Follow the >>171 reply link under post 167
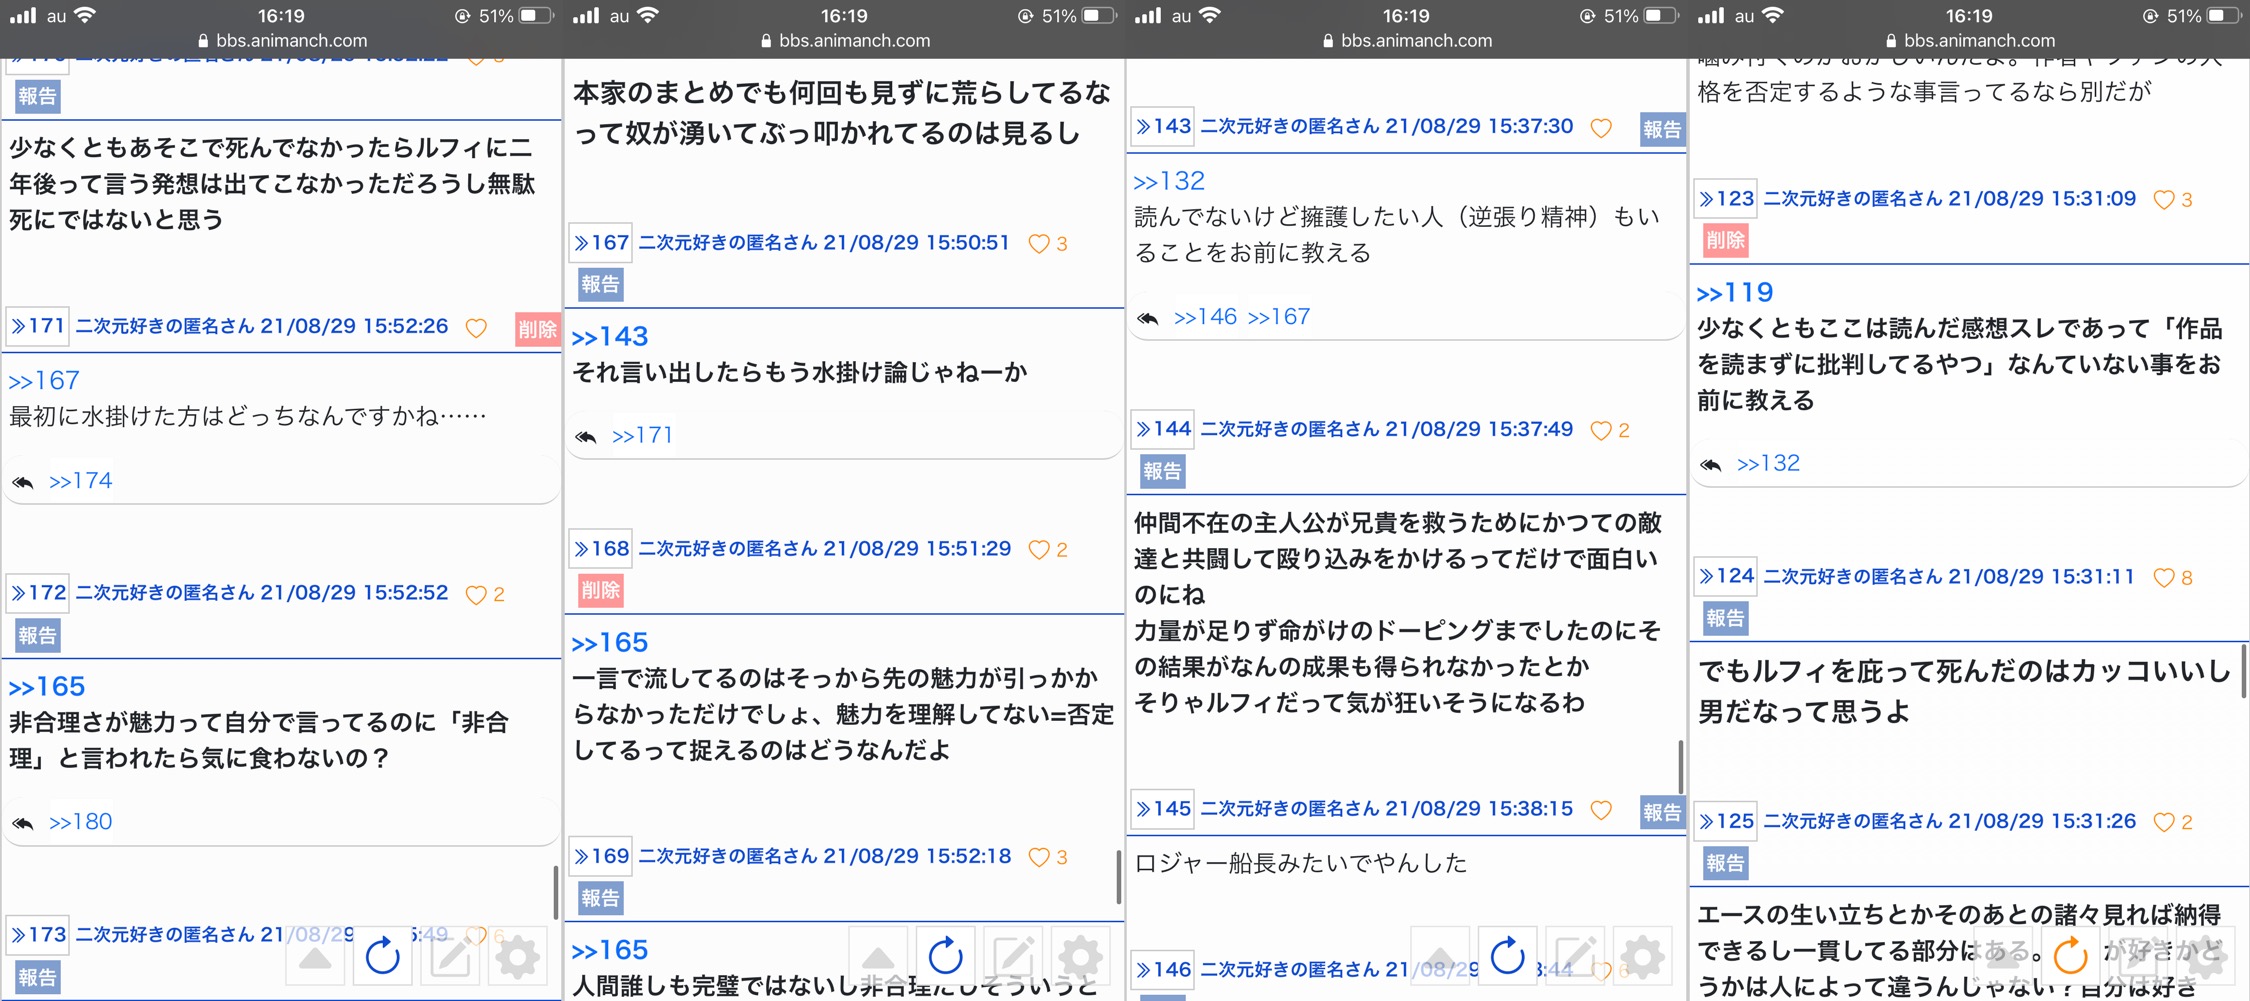Screen dimensions: 2250x1001 643,436
